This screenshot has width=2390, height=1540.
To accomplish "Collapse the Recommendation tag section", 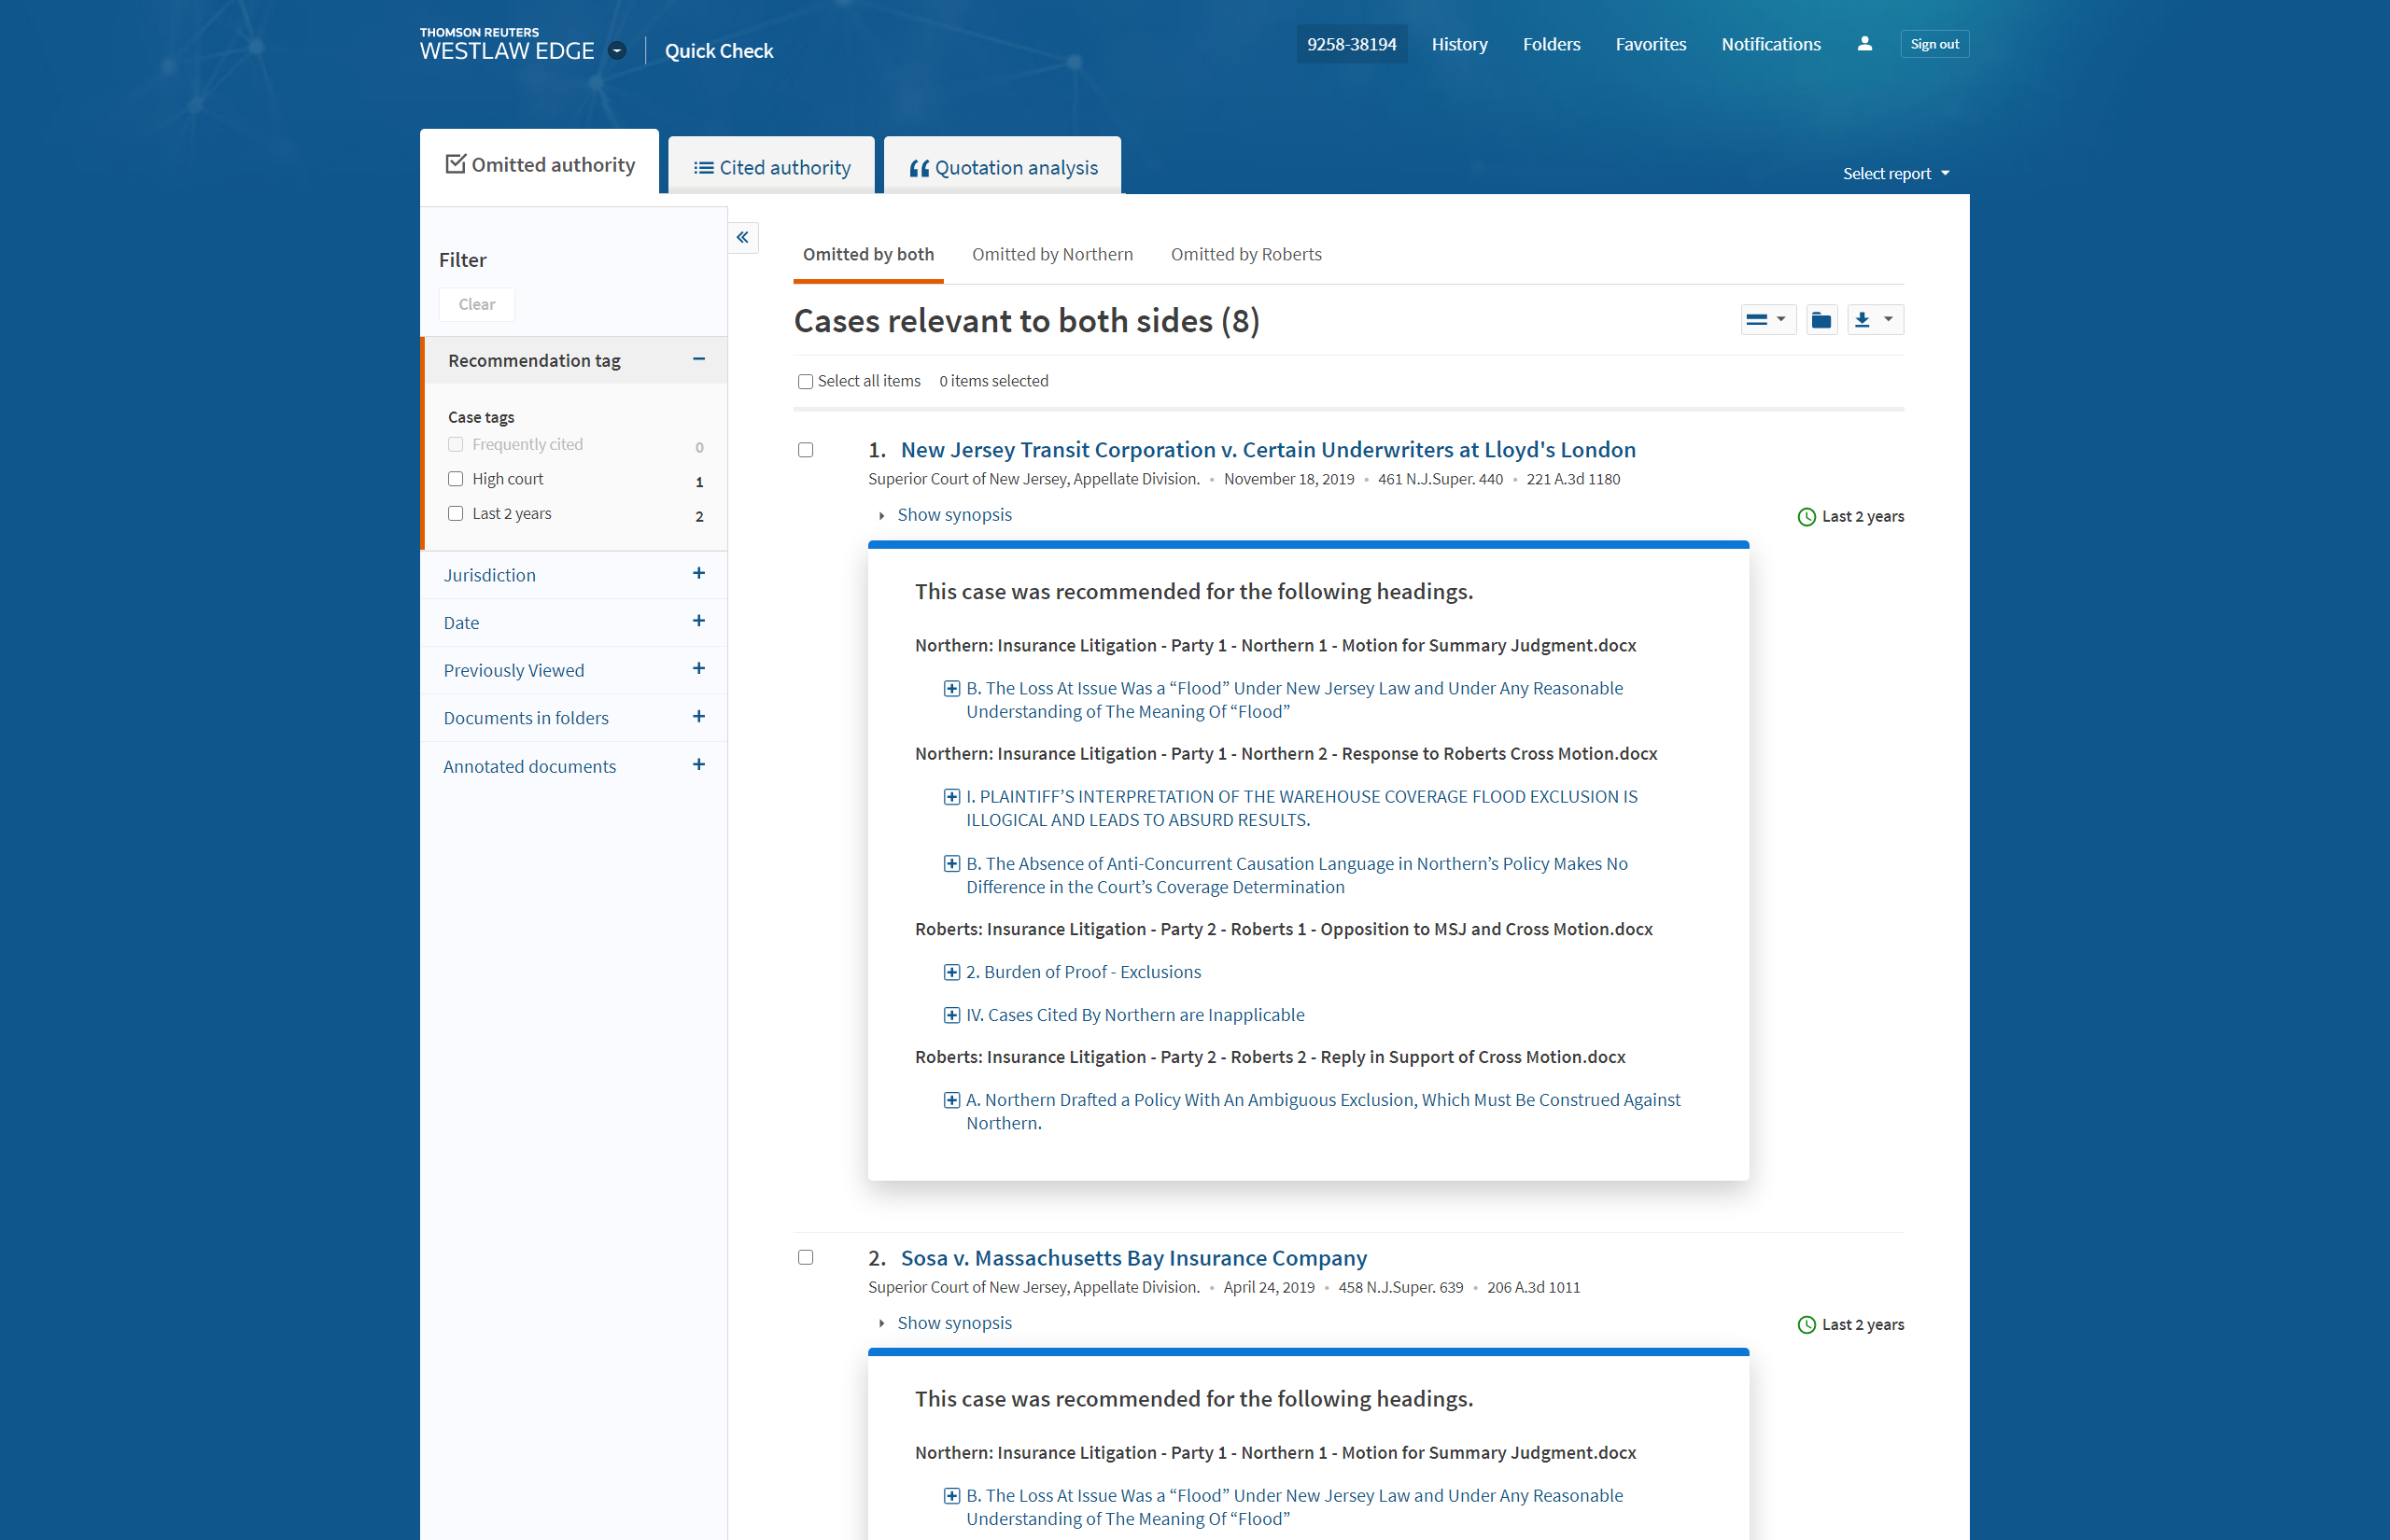I will click(x=698, y=359).
